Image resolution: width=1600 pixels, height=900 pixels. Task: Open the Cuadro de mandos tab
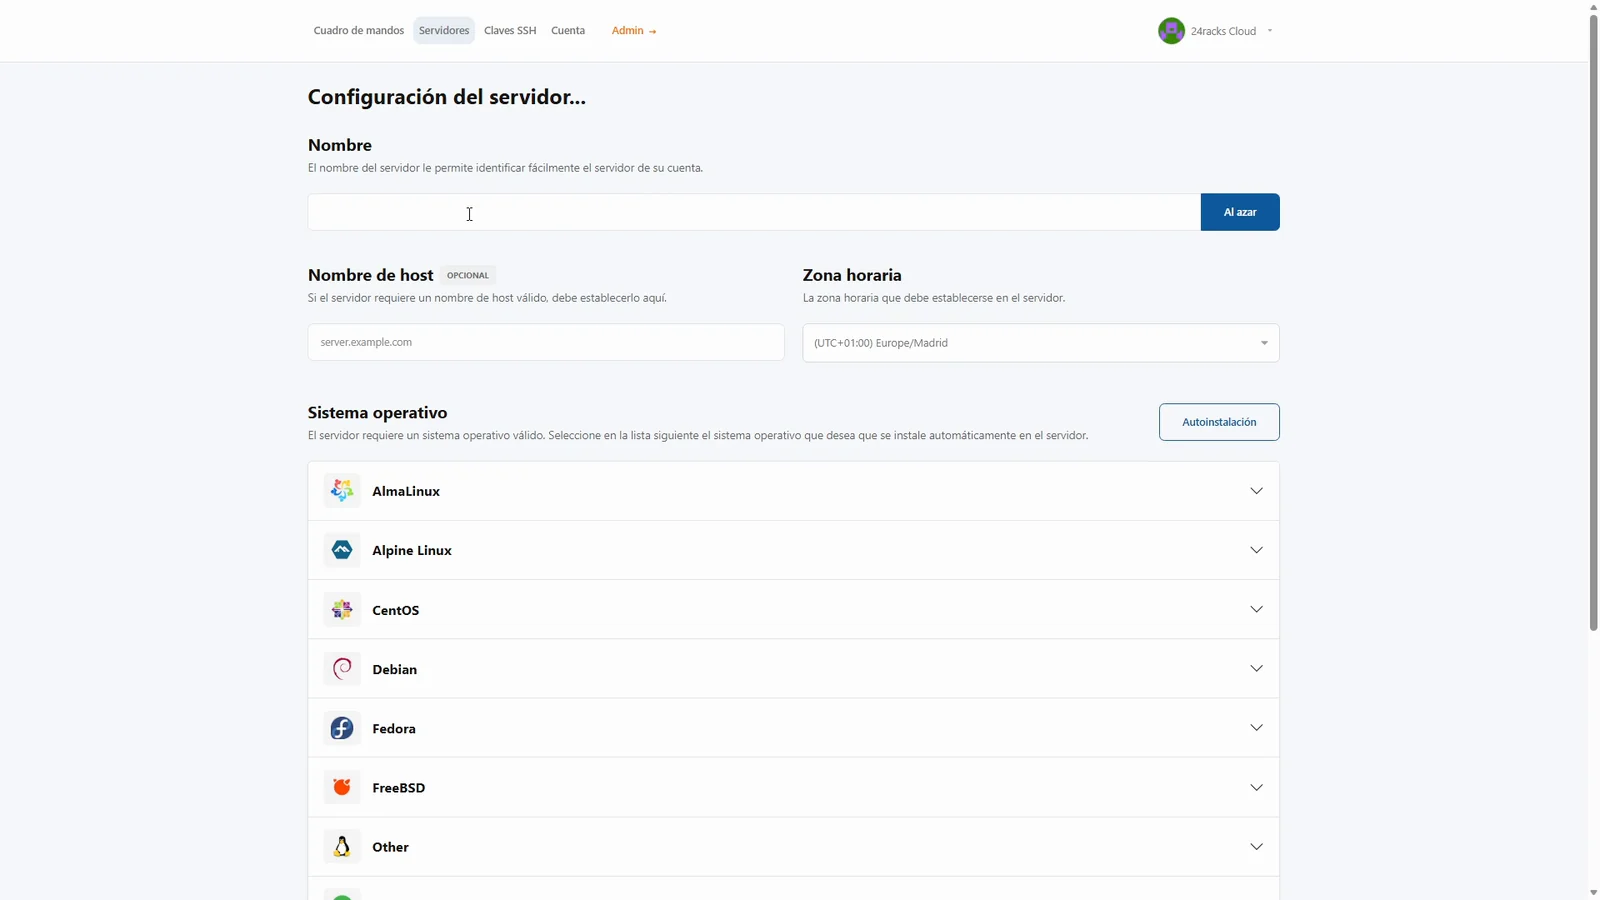[359, 31]
